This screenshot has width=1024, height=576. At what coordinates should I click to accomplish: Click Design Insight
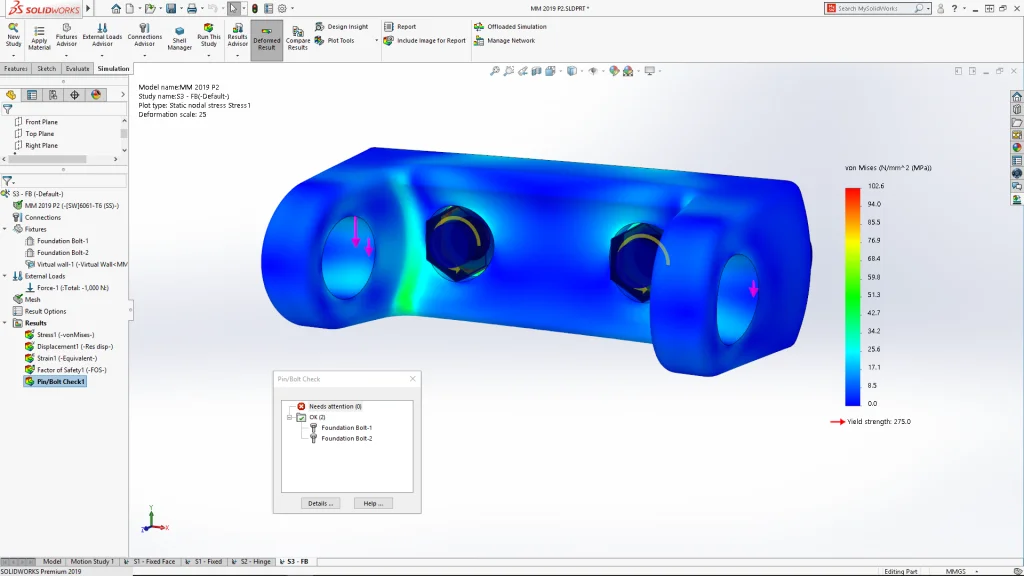point(342,27)
